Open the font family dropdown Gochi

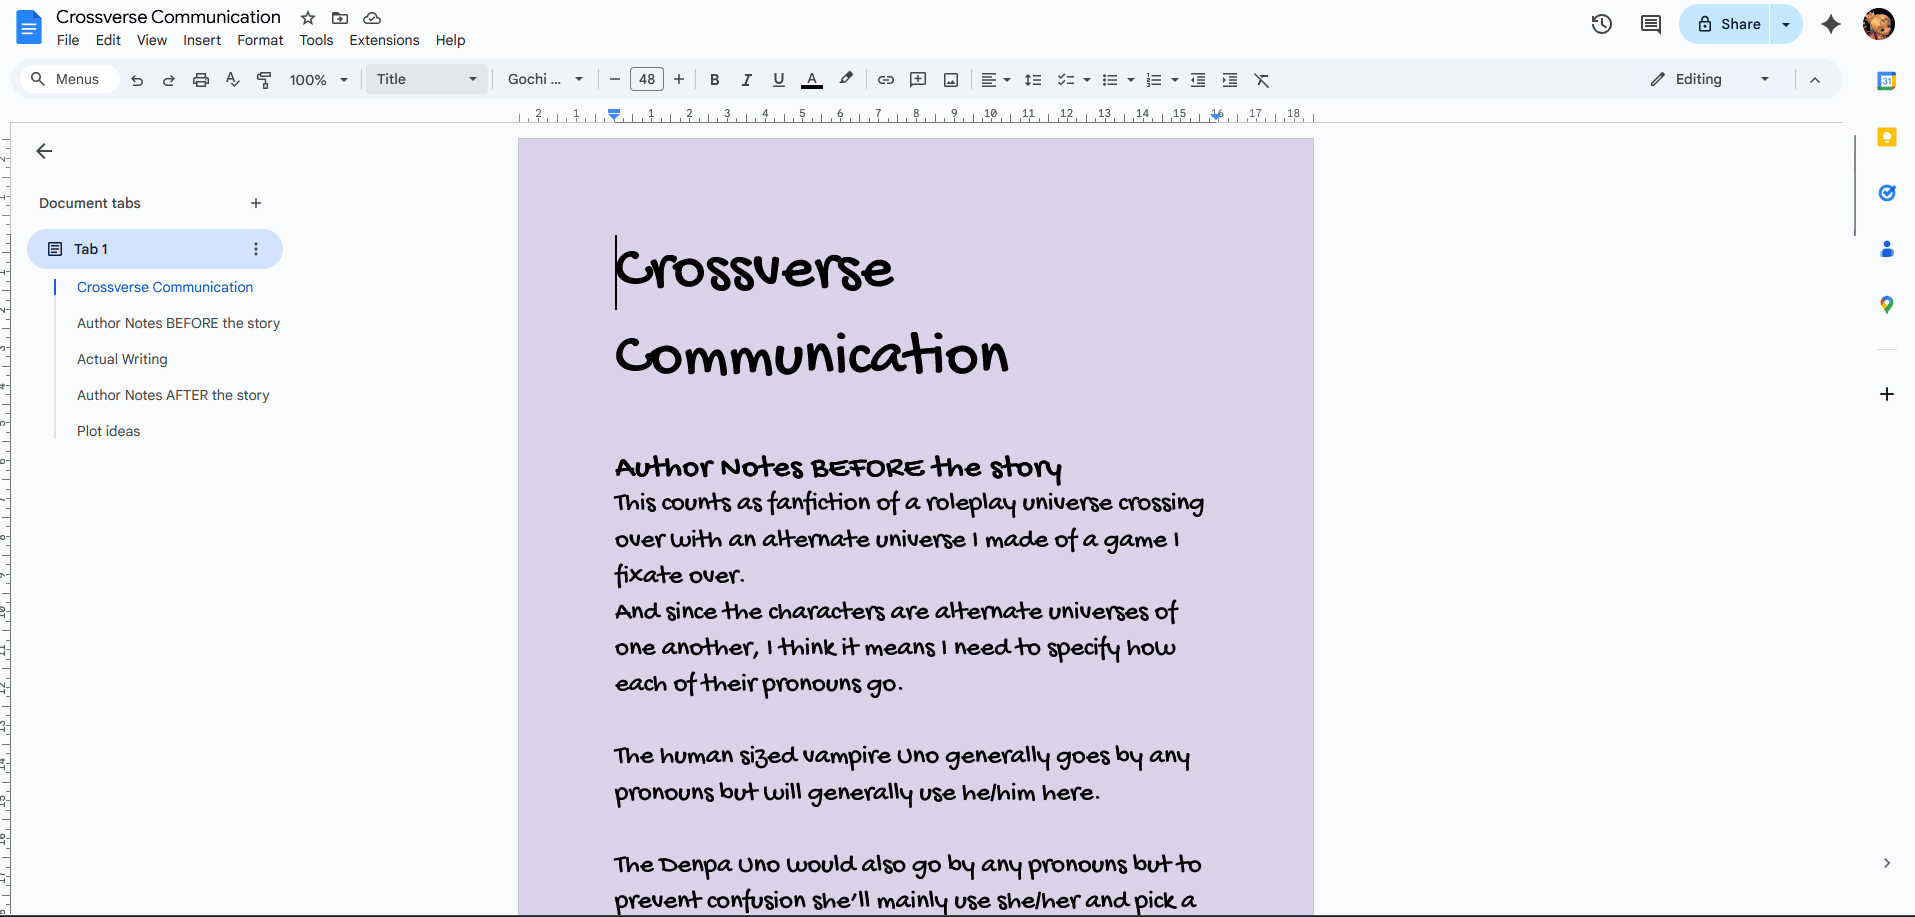(x=545, y=79)
